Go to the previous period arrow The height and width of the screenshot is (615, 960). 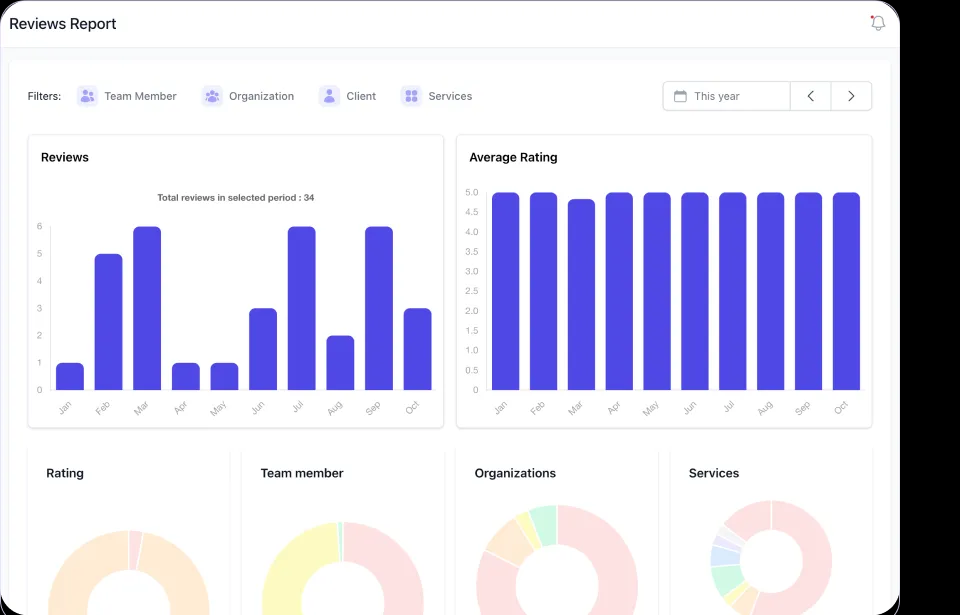point(811,96)
